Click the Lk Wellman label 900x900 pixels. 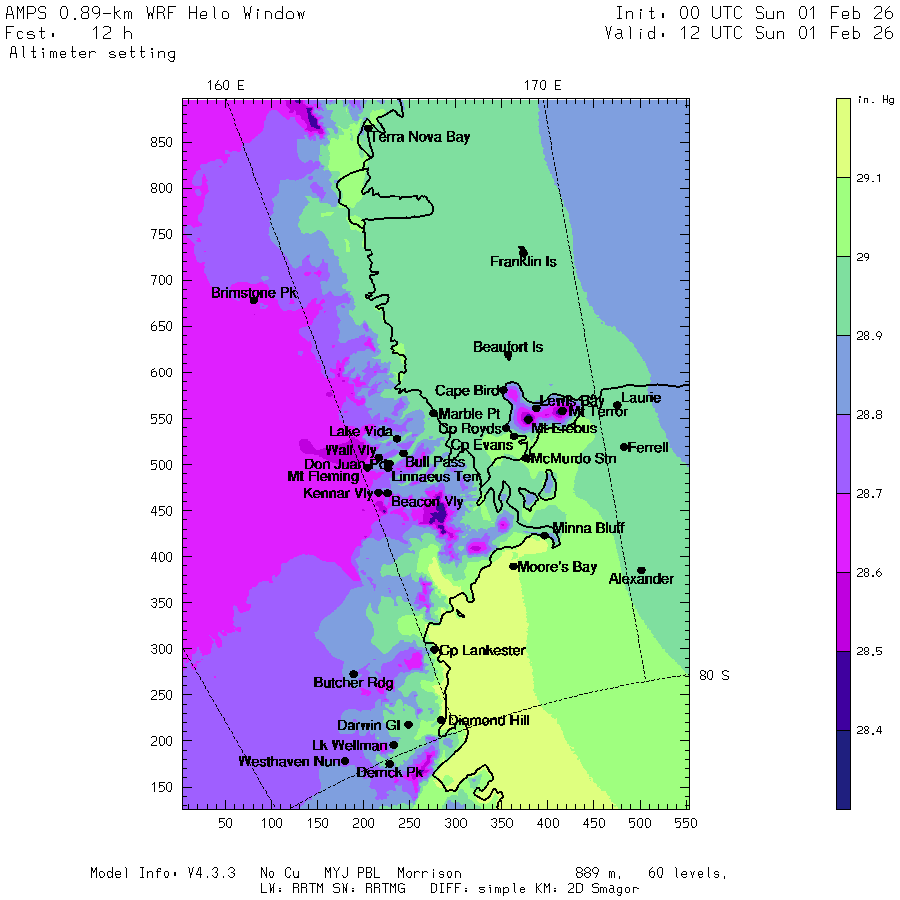click(x=350, y=745)
